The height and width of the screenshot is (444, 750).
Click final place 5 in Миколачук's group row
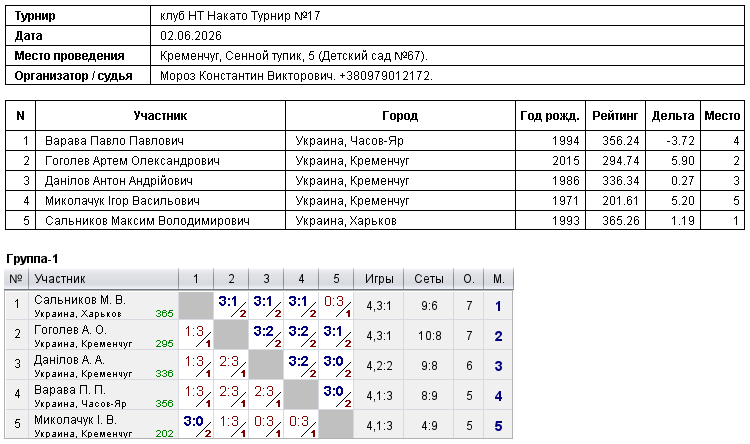pos(498,426)
